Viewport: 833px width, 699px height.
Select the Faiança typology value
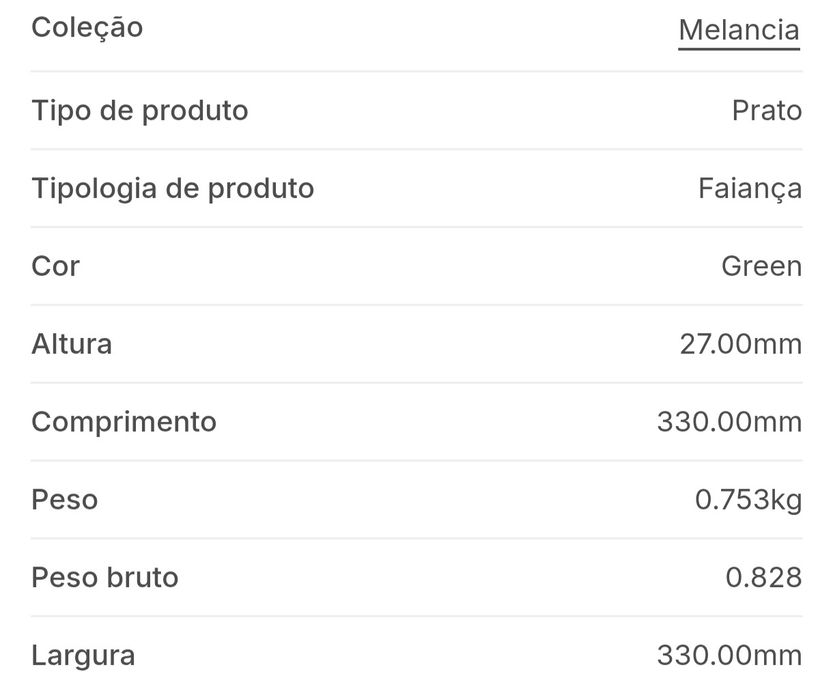[x=749, y=188]
